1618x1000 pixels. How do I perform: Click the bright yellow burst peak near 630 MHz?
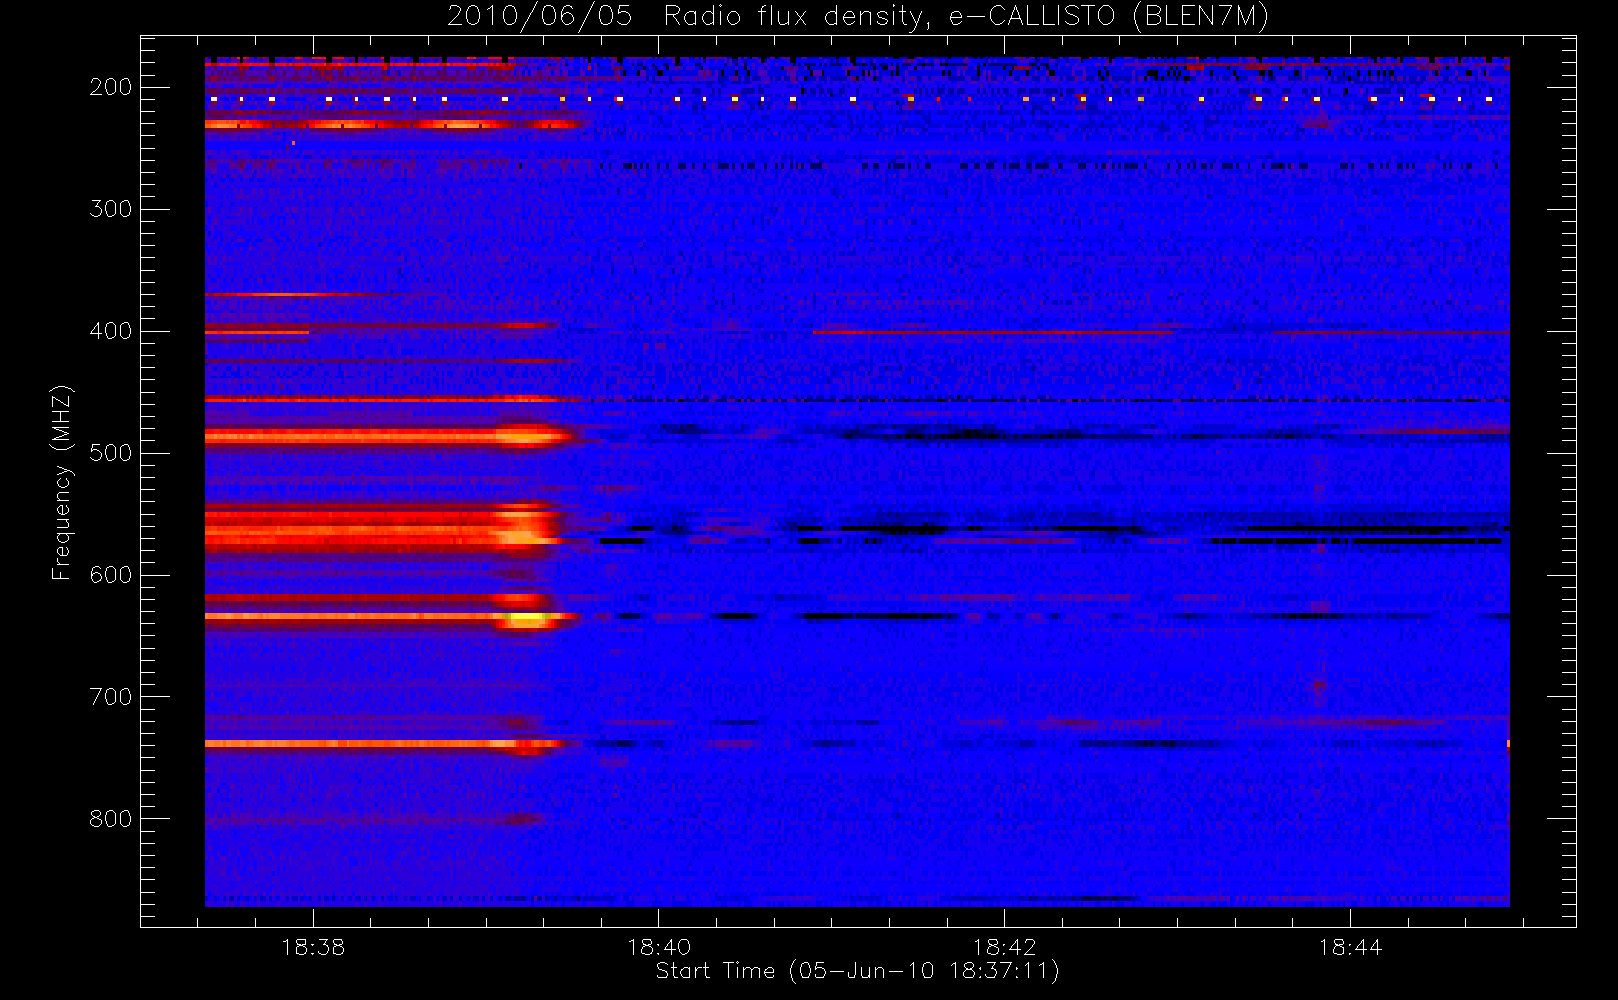coord(528,619)
